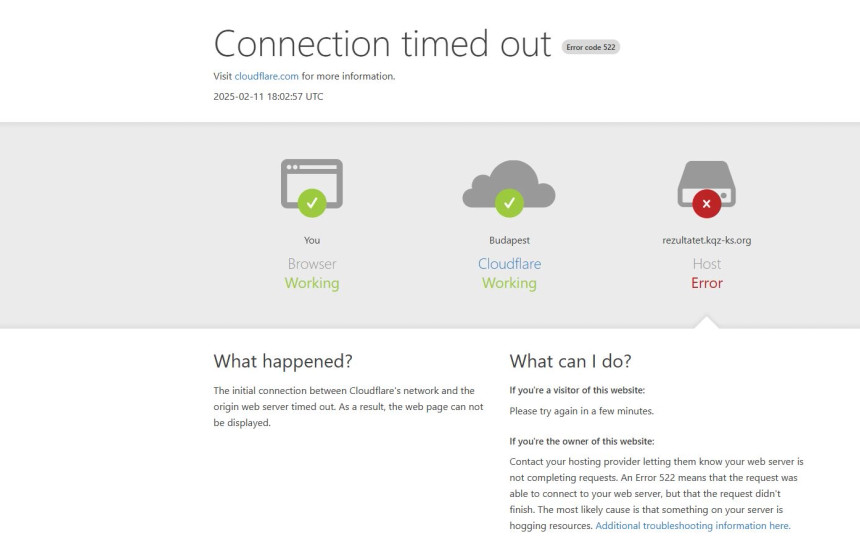Click the gray Host label

pyautogui.click(x=706, y=264)
